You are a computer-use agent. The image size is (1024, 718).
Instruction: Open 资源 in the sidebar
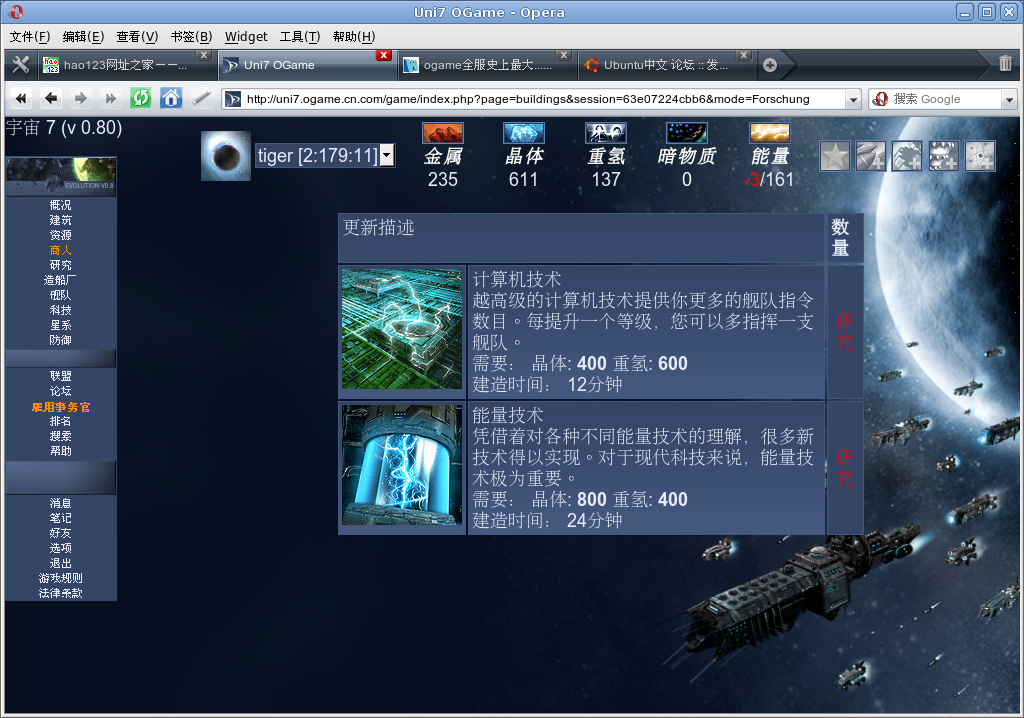pyautogui.click(x=61, y=235)
